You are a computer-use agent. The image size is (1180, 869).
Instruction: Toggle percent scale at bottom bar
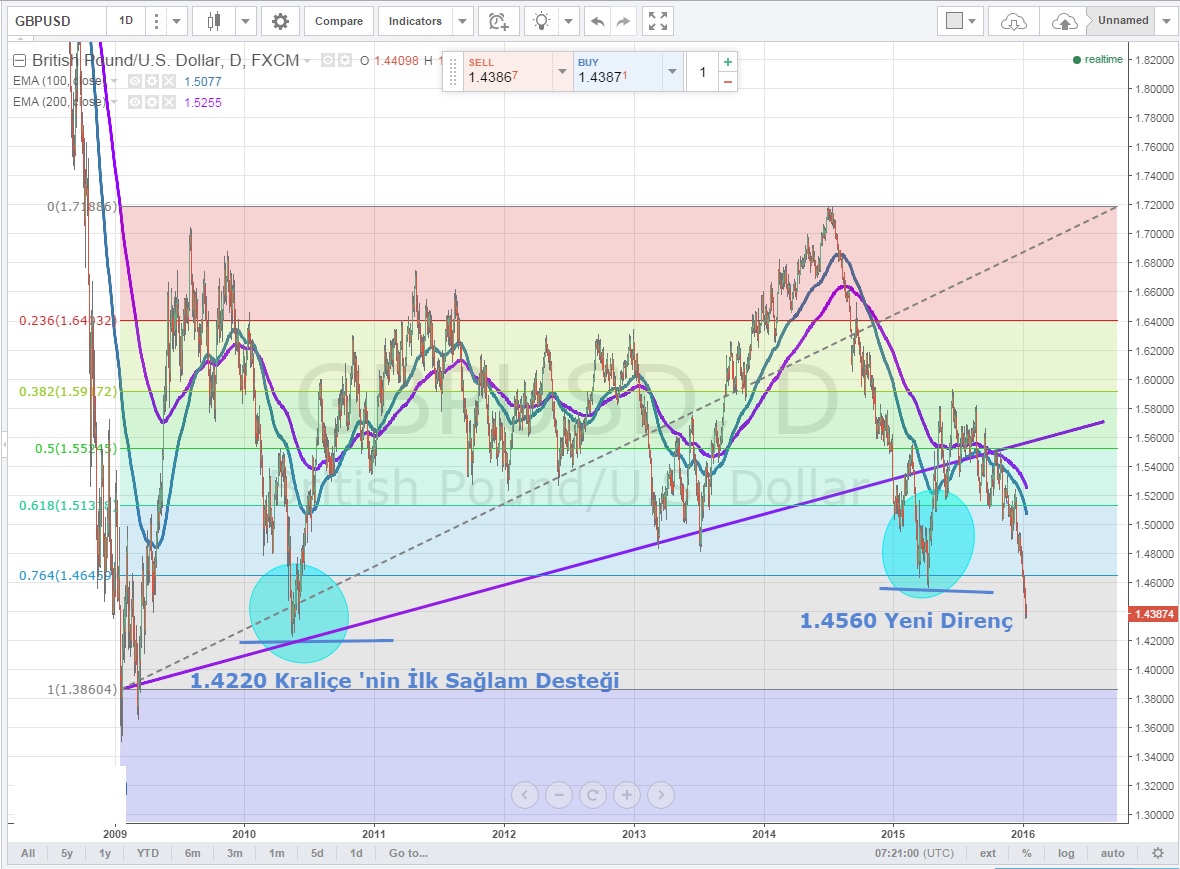click(x=1027, y=853)
